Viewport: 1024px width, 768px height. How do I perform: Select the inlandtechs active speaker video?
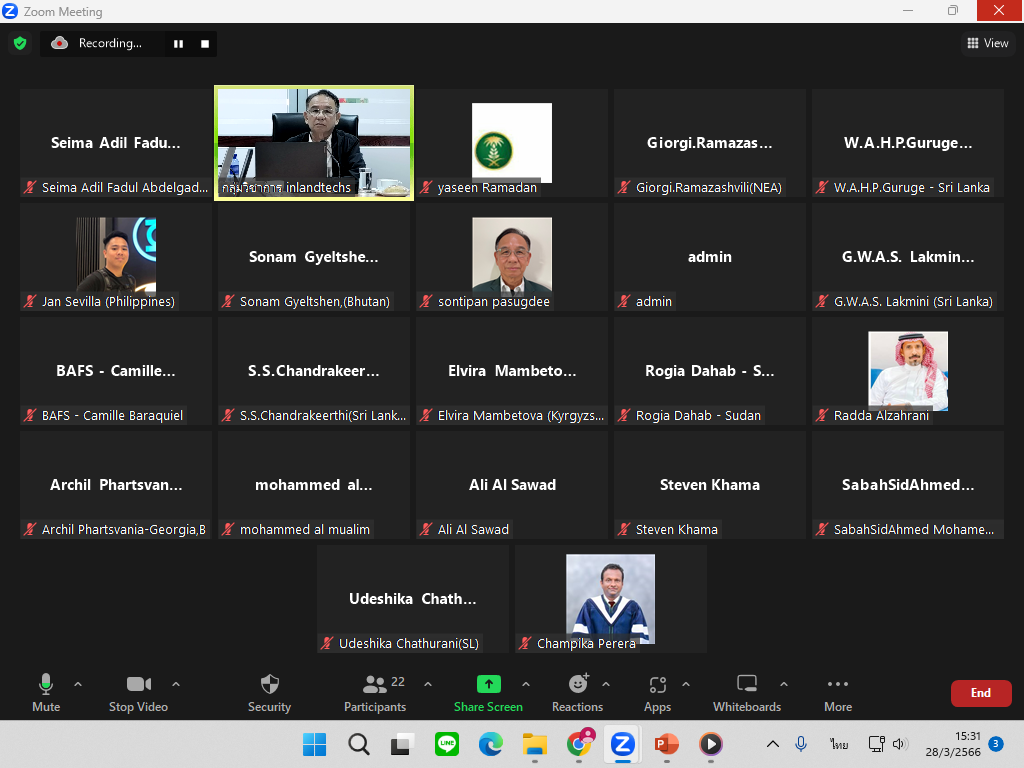tap(314, 143)
